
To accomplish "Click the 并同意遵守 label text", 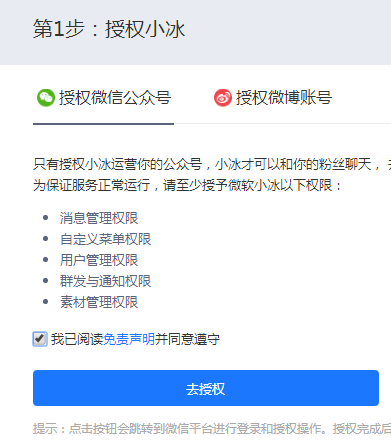I will 187,339.
